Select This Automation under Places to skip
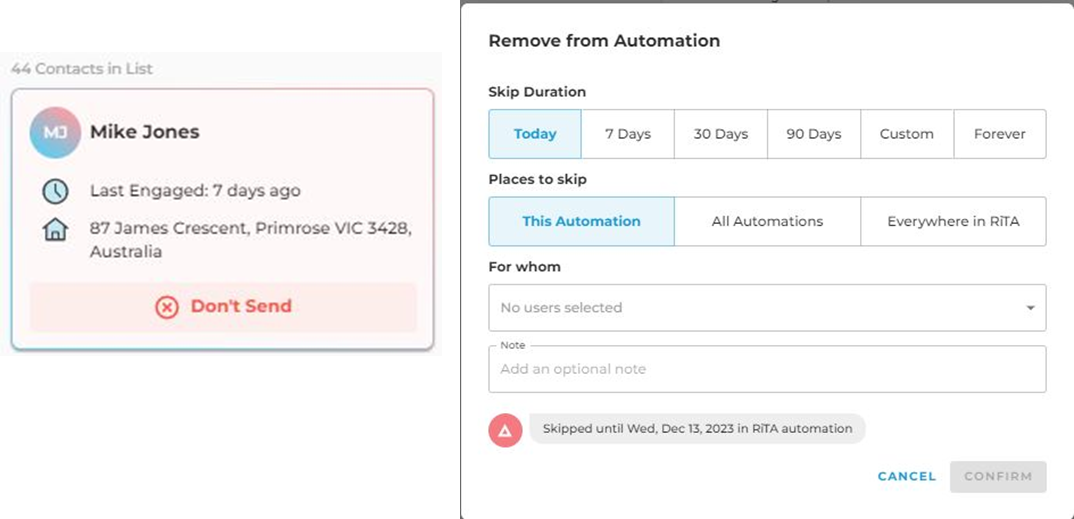This screenshot has width=1074, height=519. (x=582, y=222)
